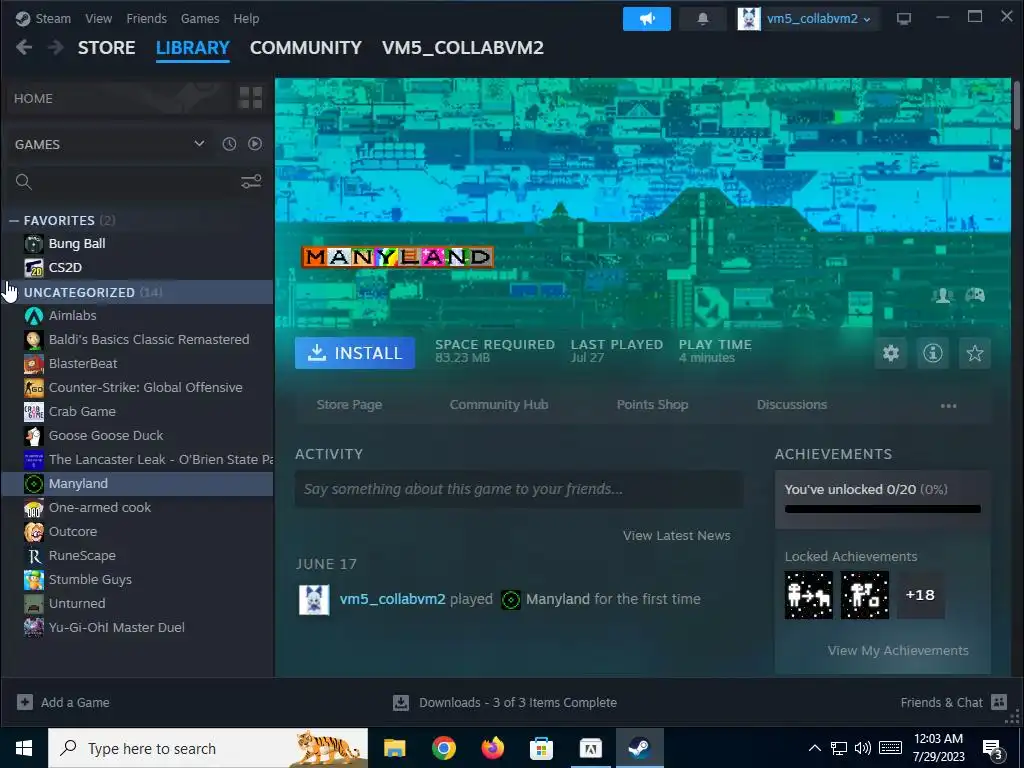Viewport: 1024px width, 768px height.
Task: Click the game page vertical scrollbar
Action: click(x=1017, y=105)
